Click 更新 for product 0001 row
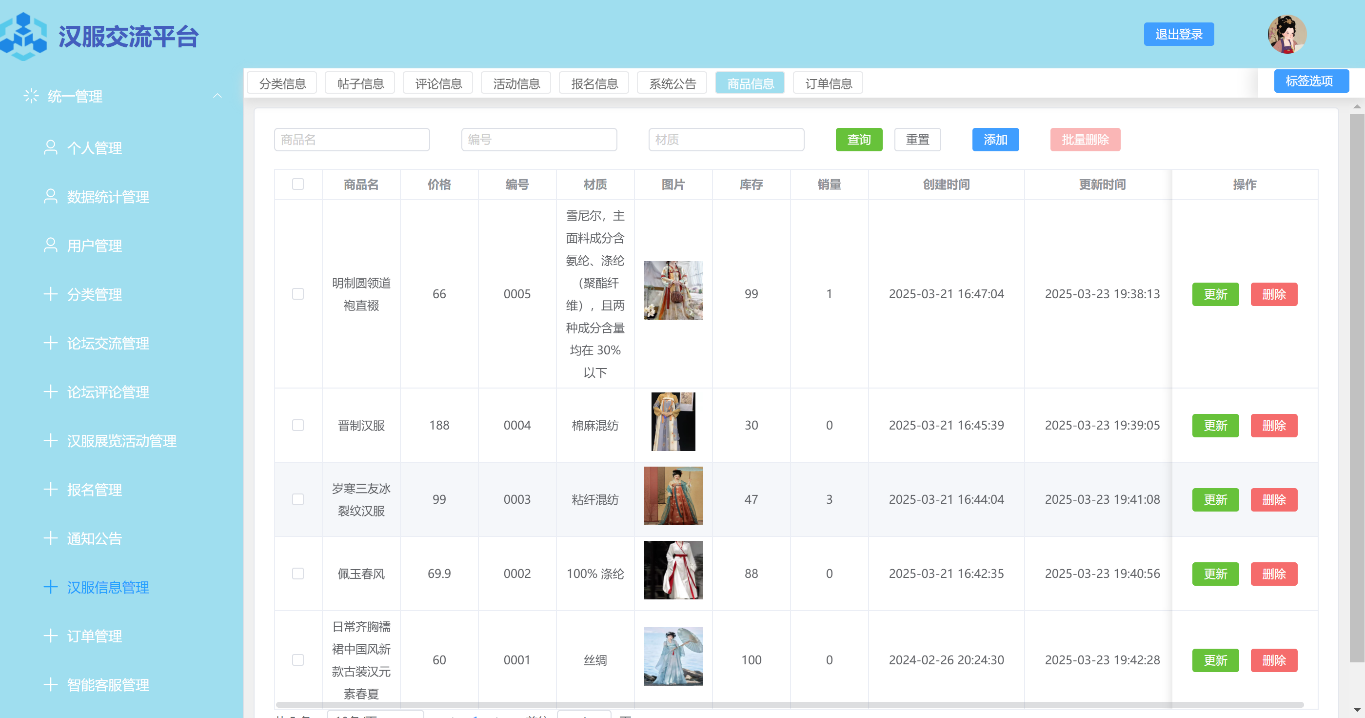This screenshot has width=1365, height=718. [x=1215, y=660]
